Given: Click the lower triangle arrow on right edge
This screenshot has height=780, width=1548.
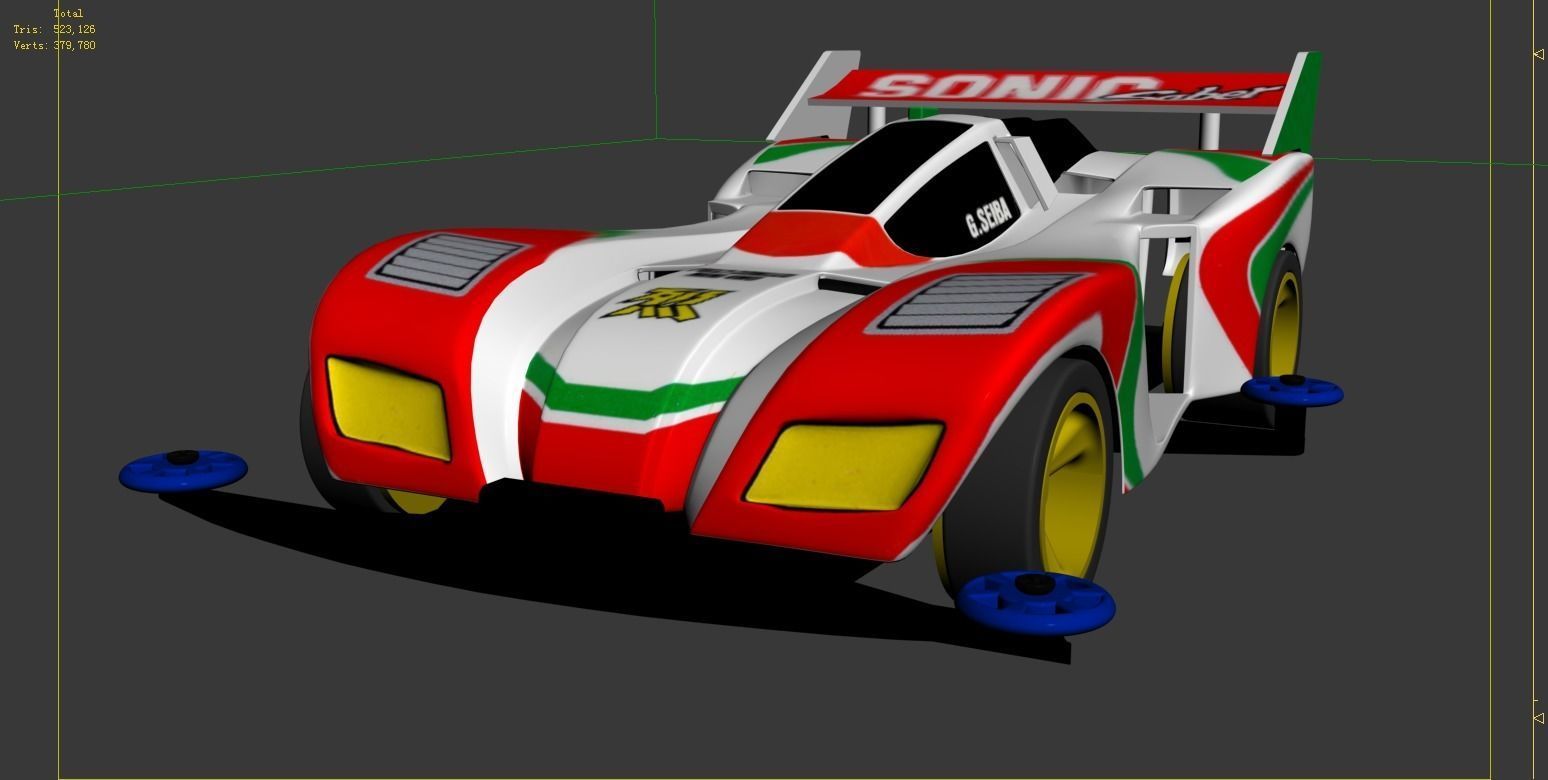Looking at the screenshot, I should 1538,718.
